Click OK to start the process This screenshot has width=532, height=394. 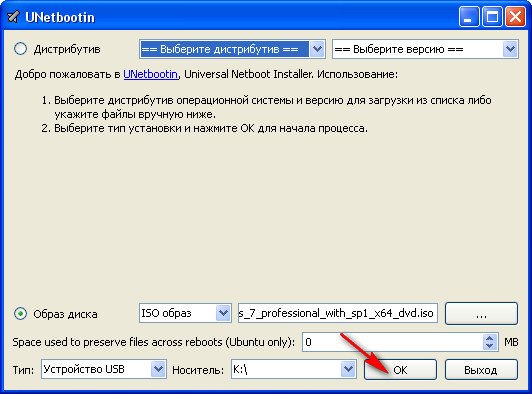click(x=400, y=369)
